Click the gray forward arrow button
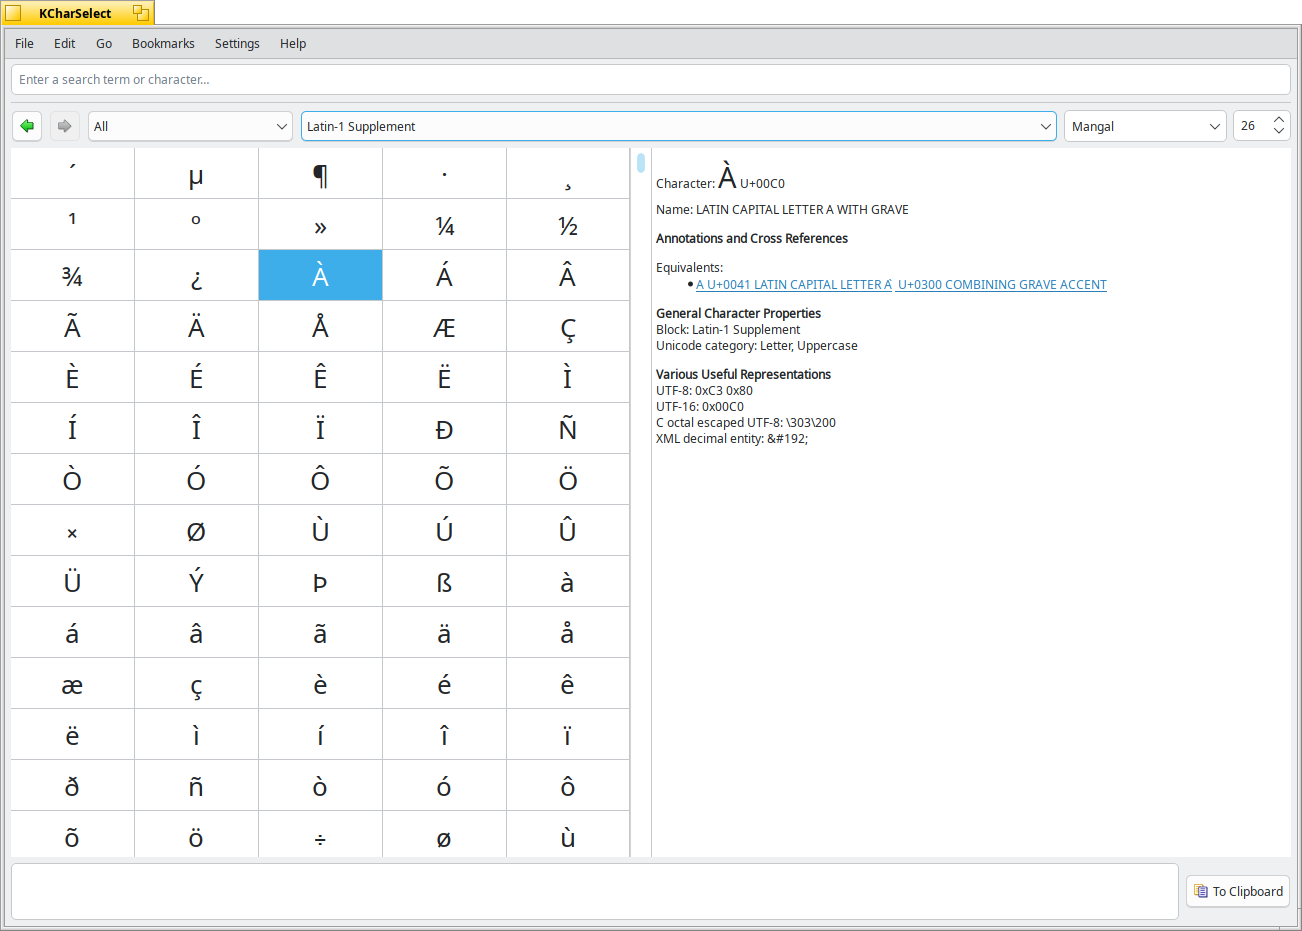 (x=64, y=126)
